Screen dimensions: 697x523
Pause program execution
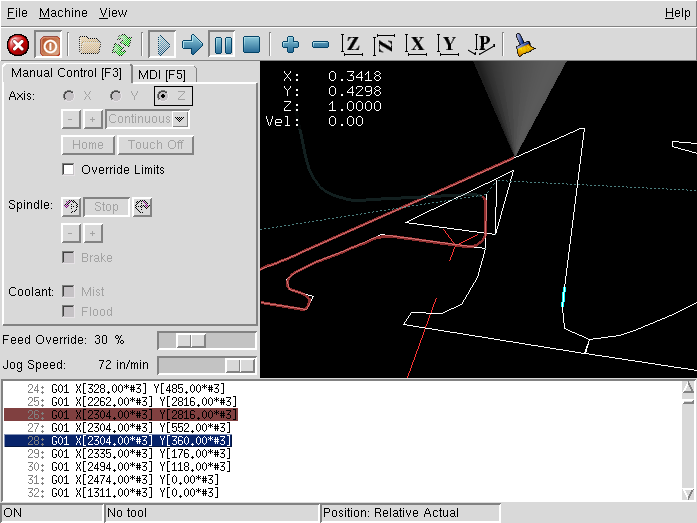click(x=222, y=45)
